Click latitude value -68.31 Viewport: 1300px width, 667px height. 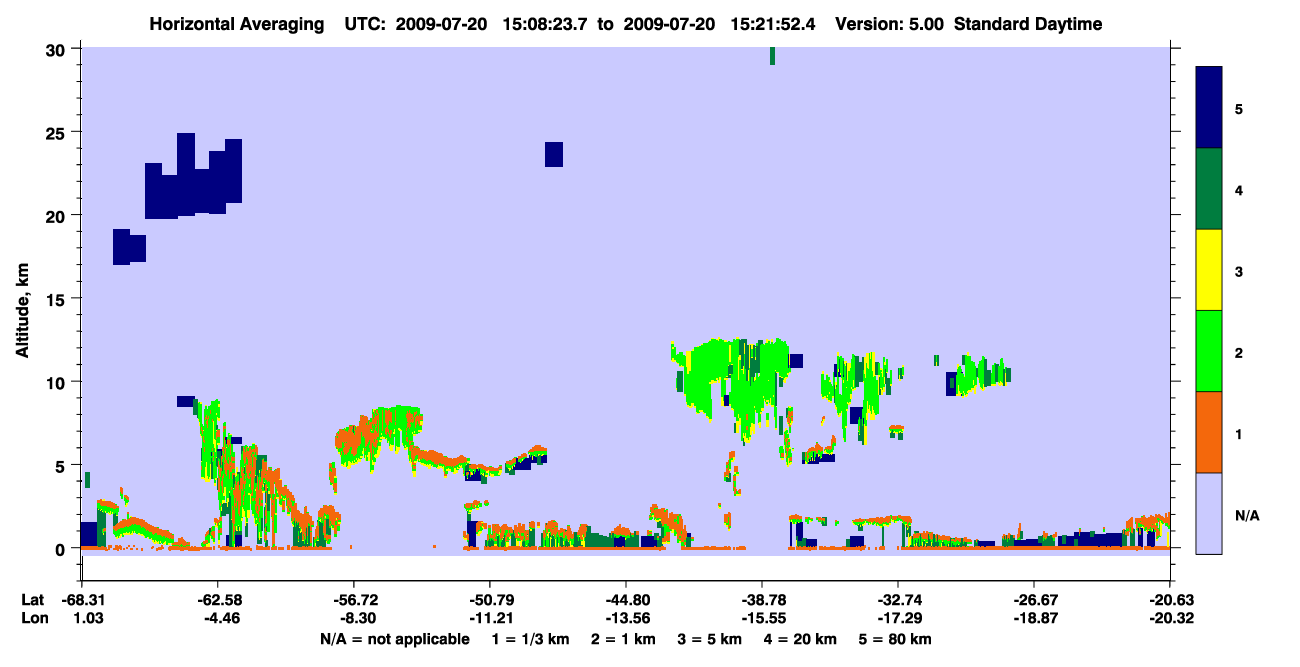click(82, 599)
